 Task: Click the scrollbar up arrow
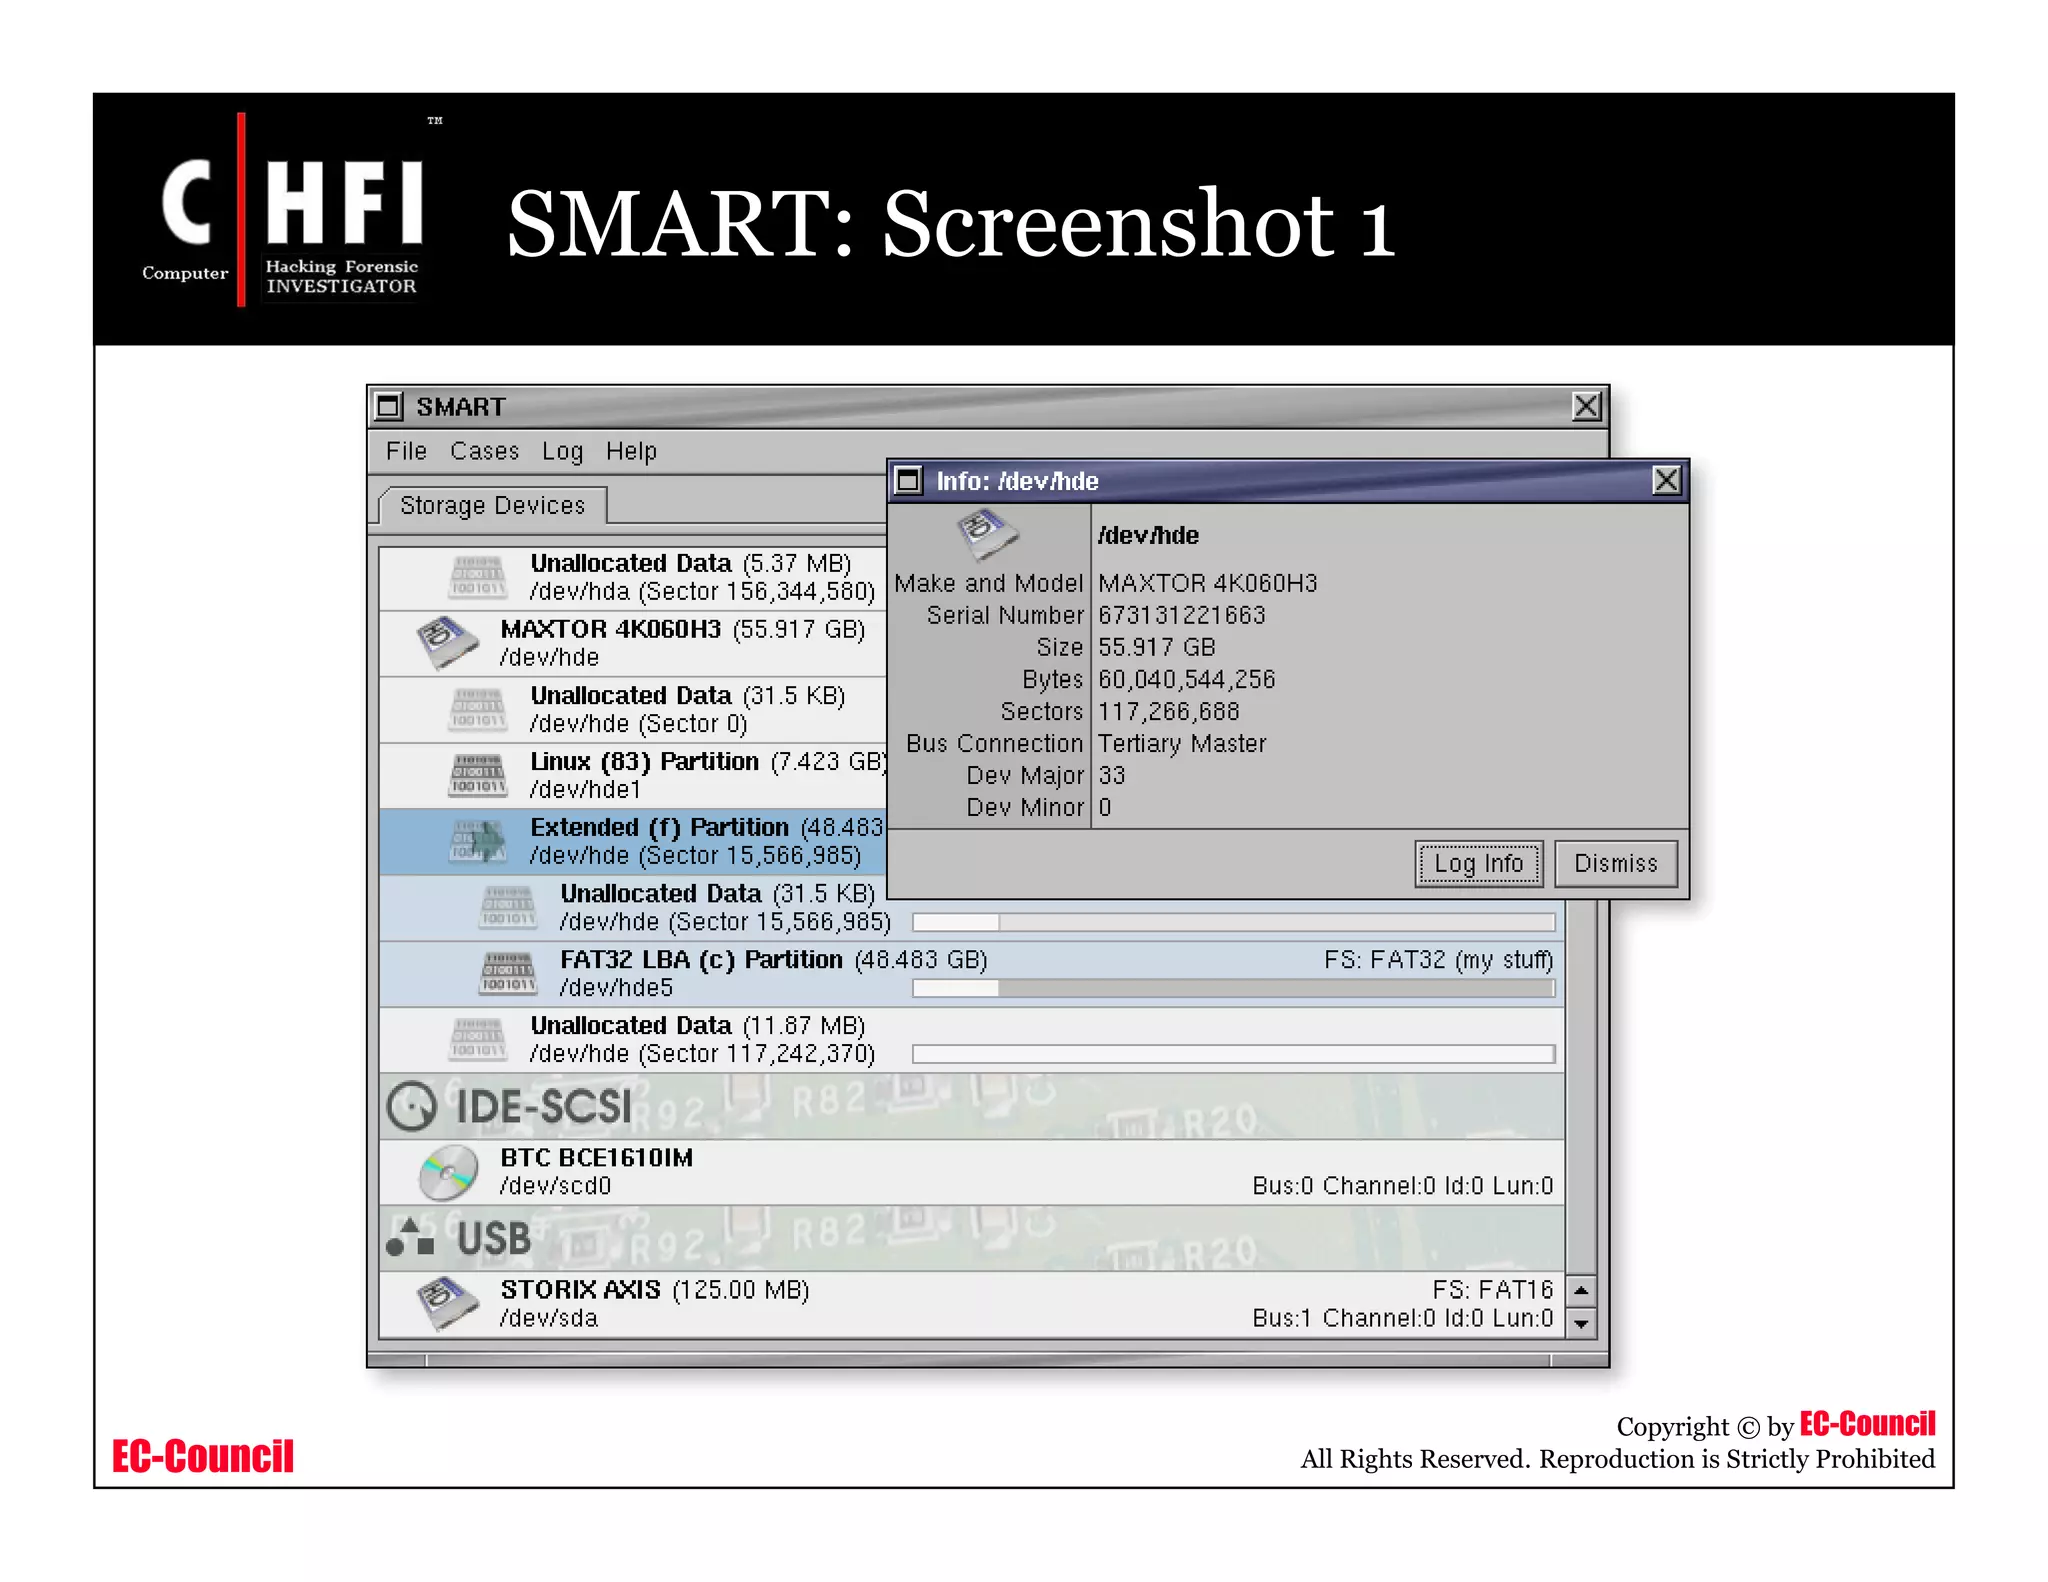point(1581,1290)
